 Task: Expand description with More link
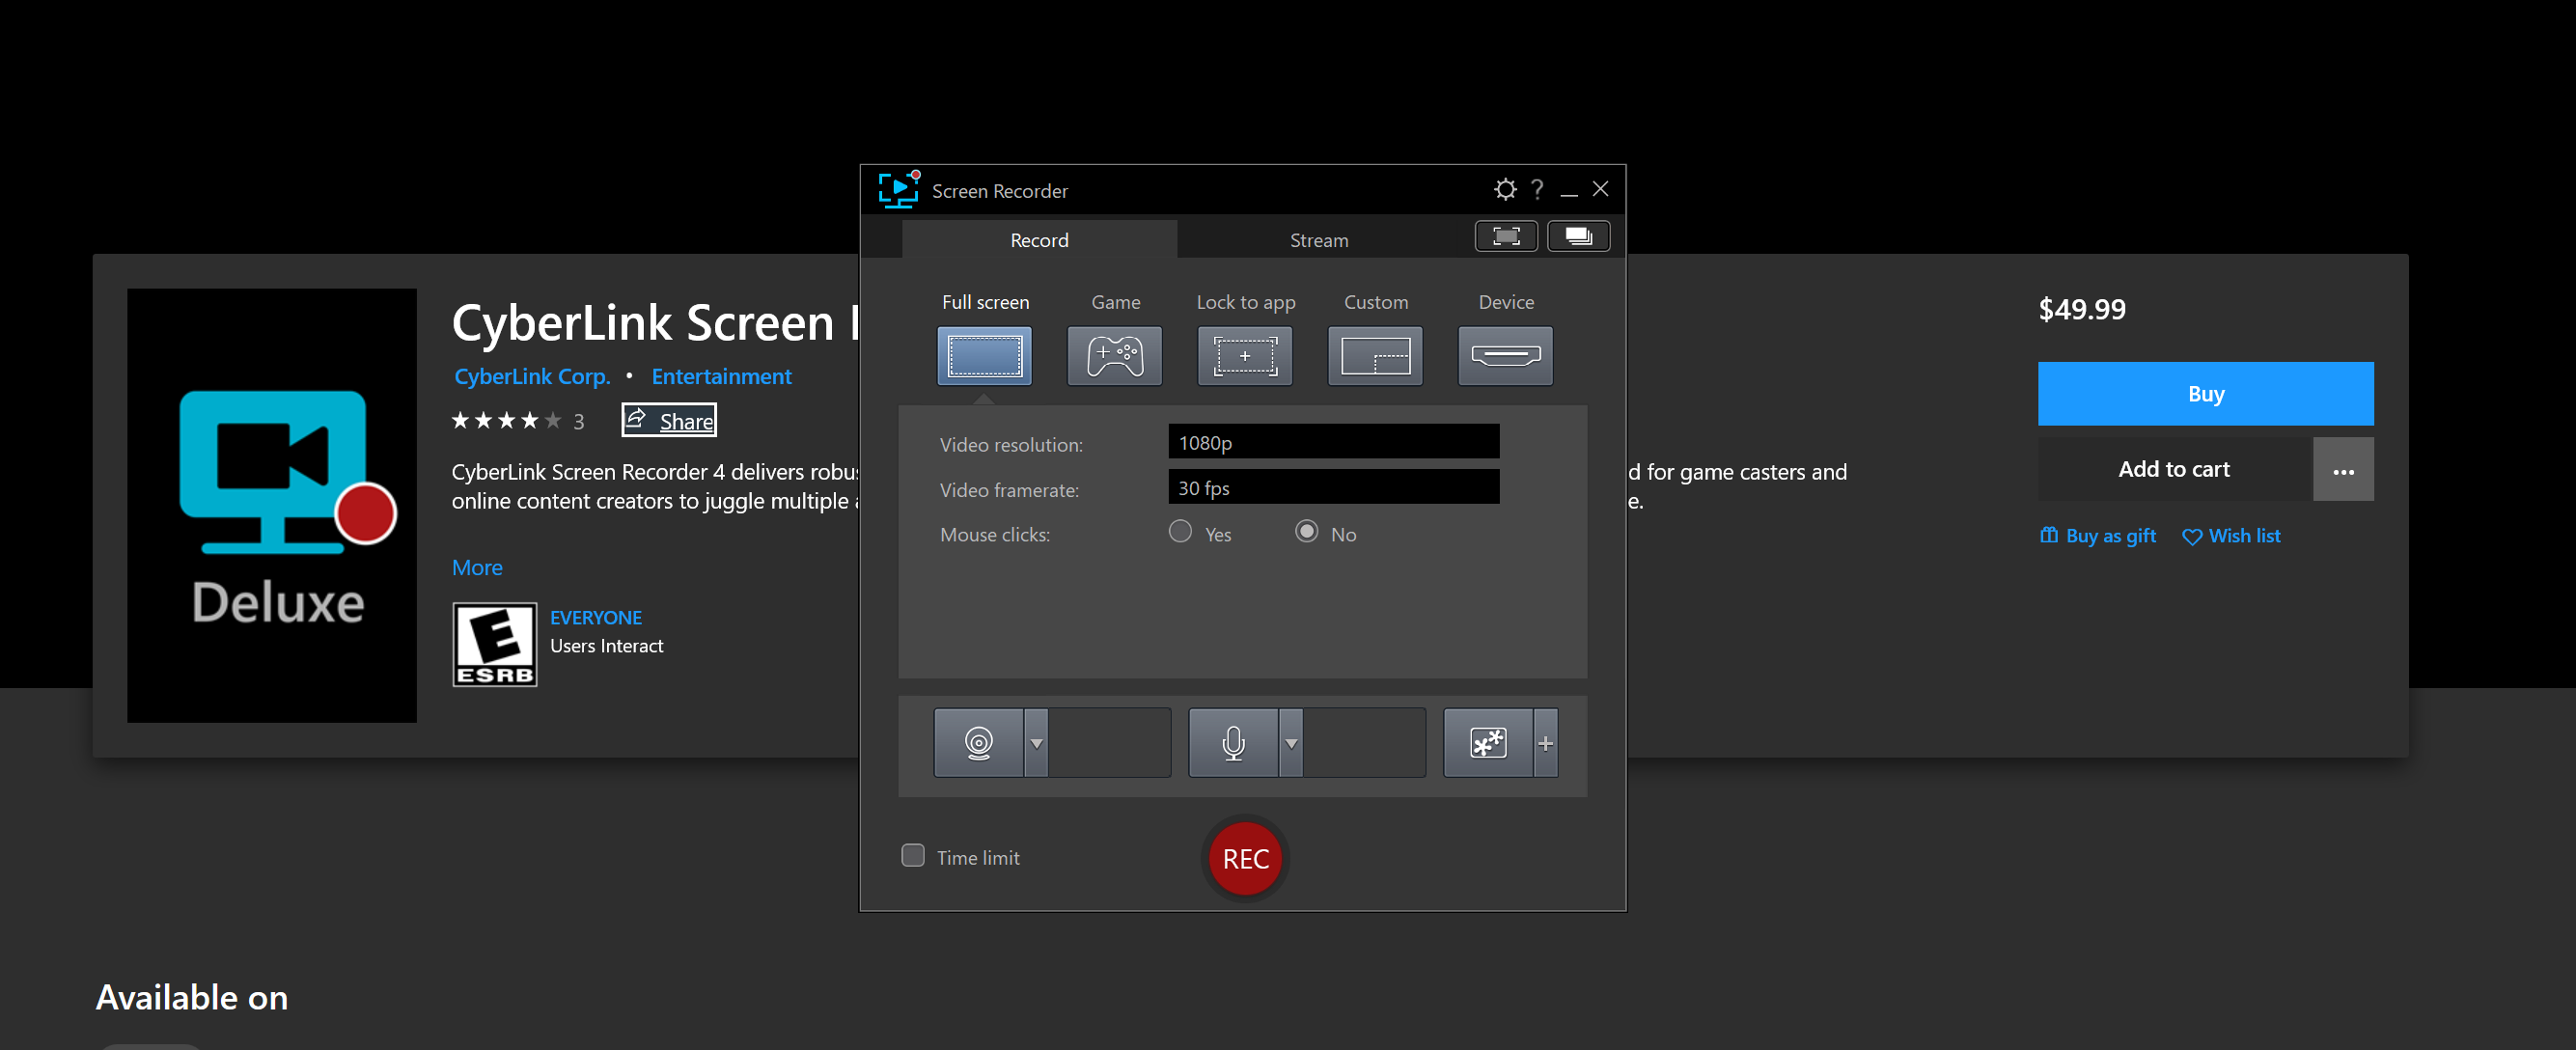click(477, 567)
